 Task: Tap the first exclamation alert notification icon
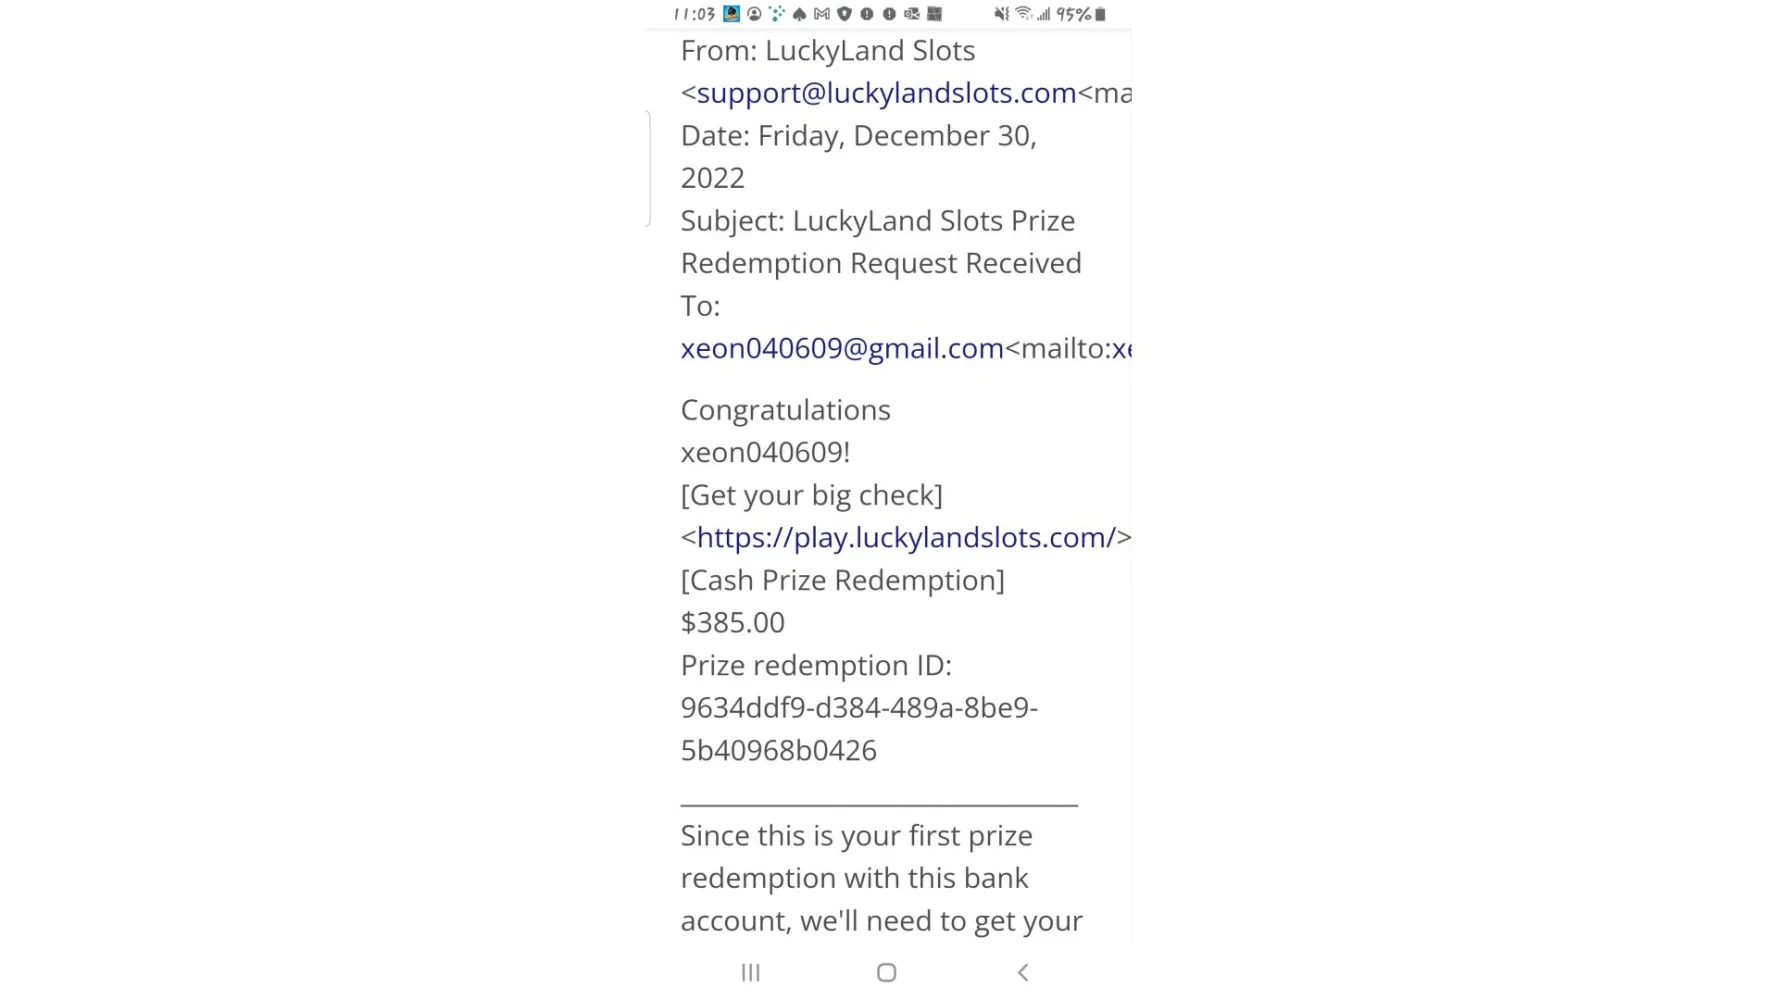[x=867, y=14]
